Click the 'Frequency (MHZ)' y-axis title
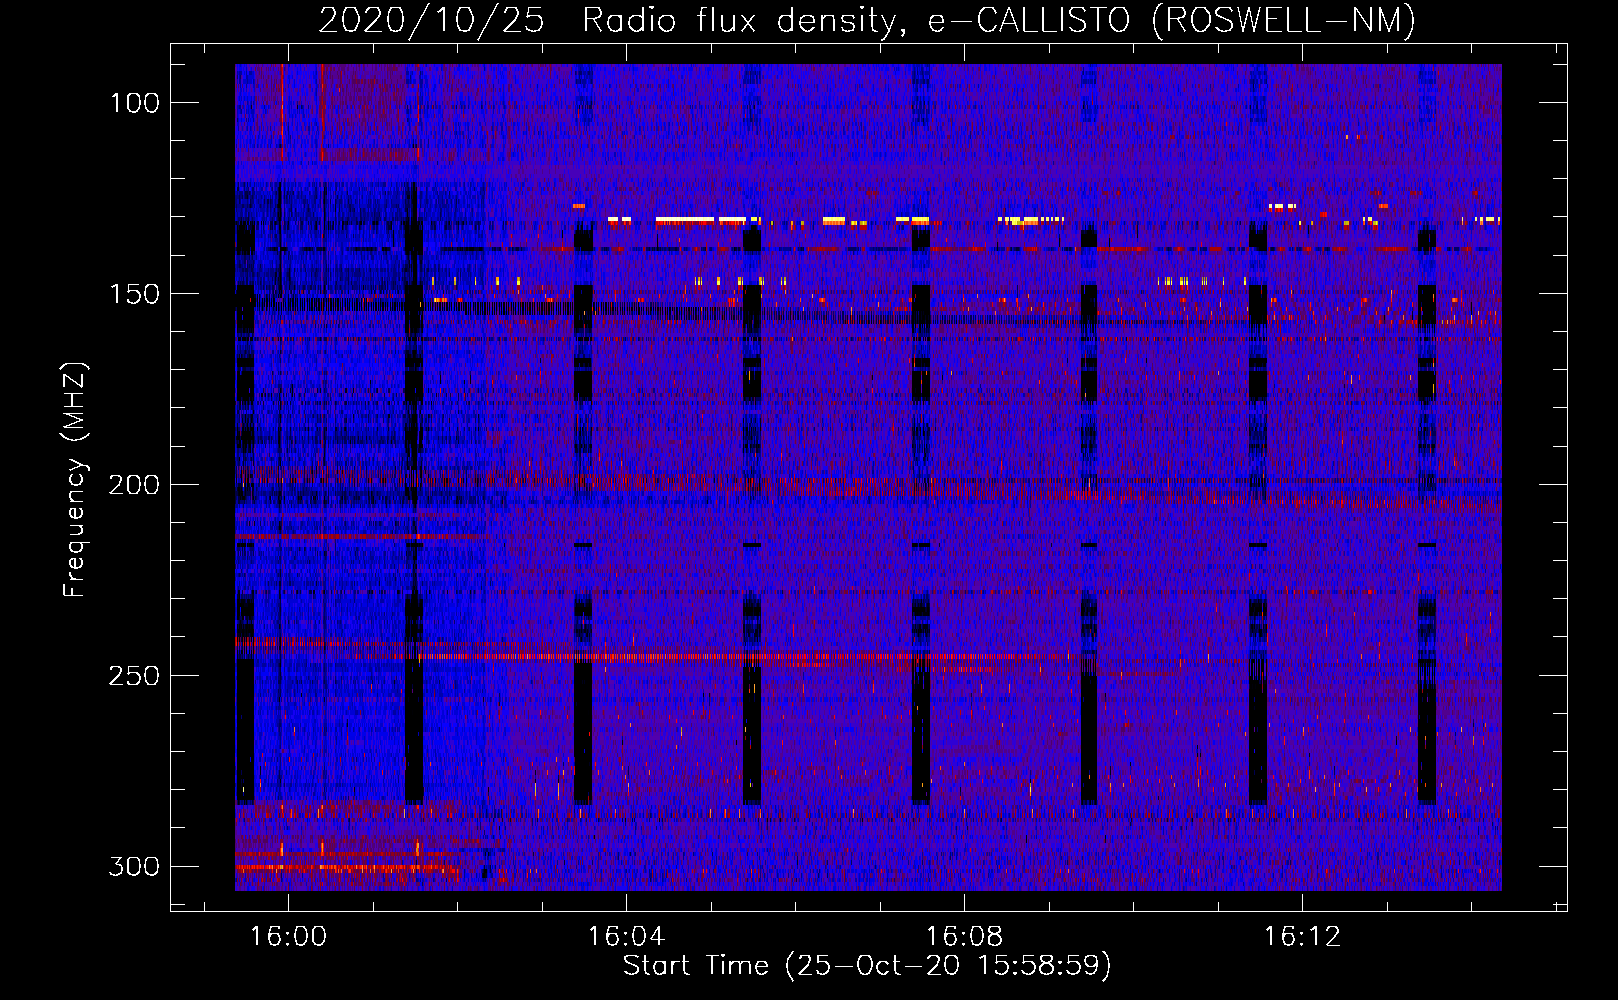 (x=75, y=479)
